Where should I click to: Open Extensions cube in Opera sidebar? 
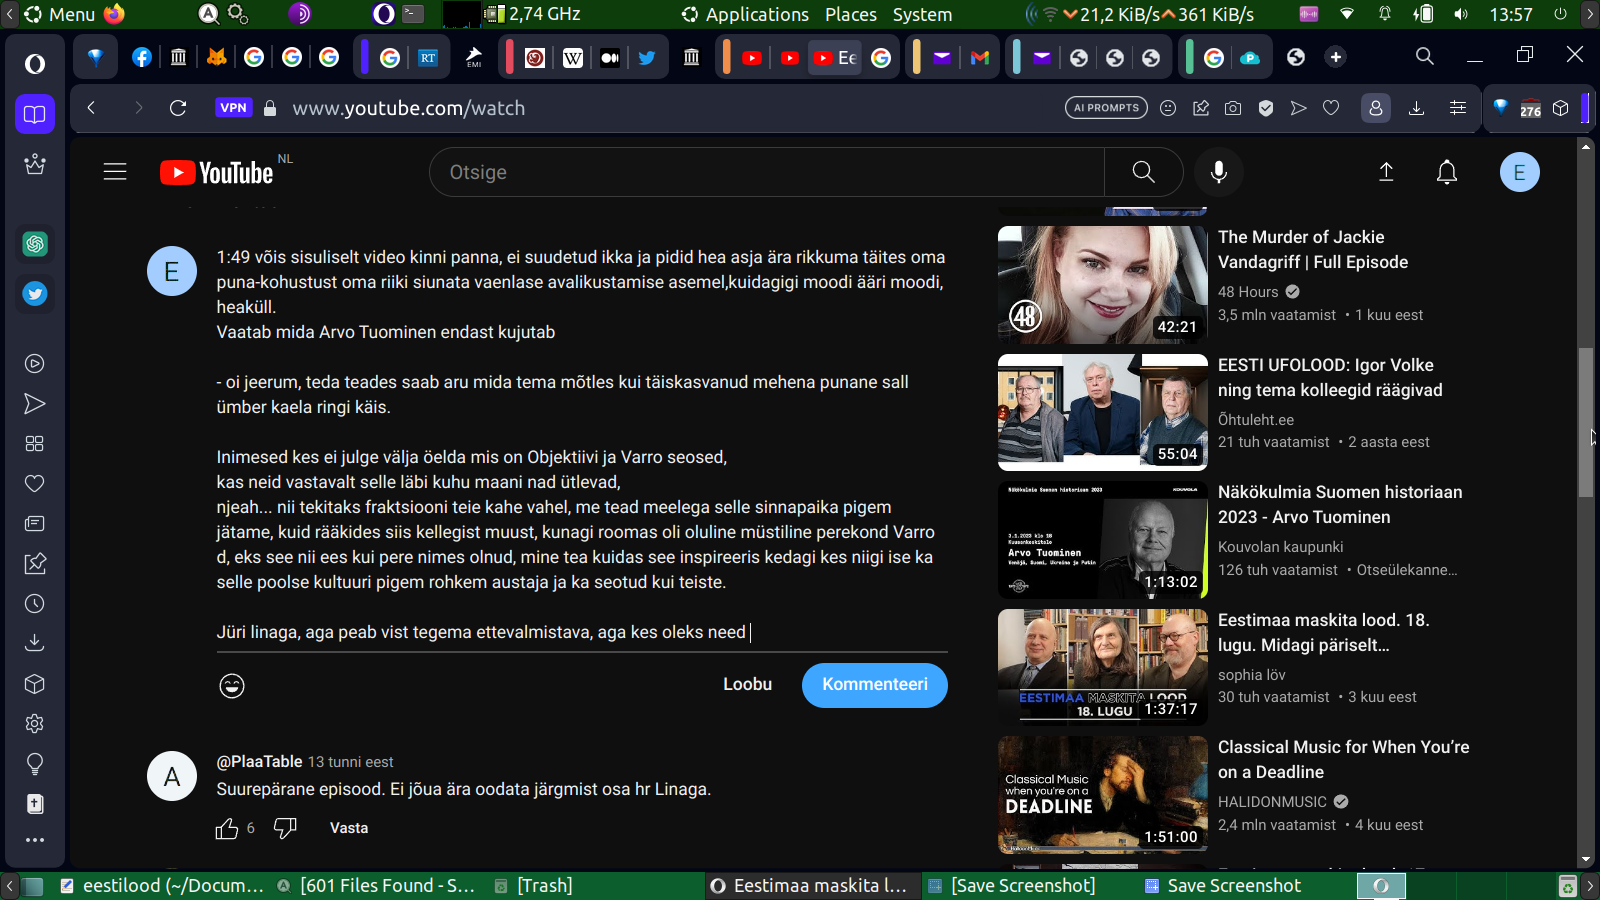(x=35, y=684)
